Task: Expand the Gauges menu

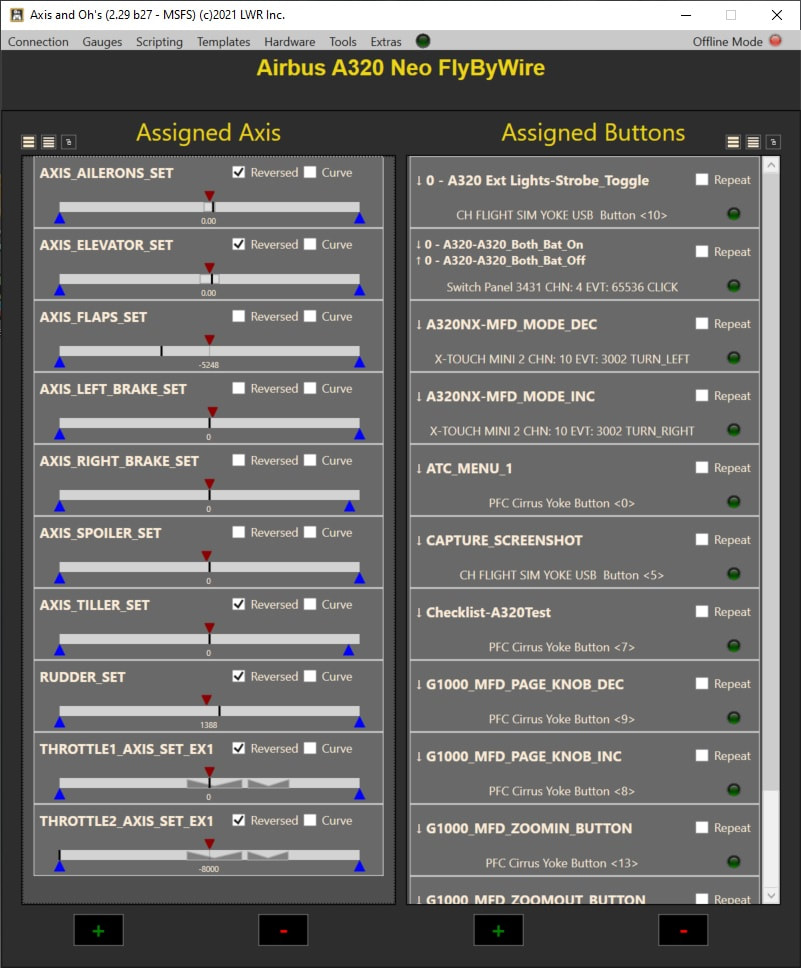Action: coord(102,42)
